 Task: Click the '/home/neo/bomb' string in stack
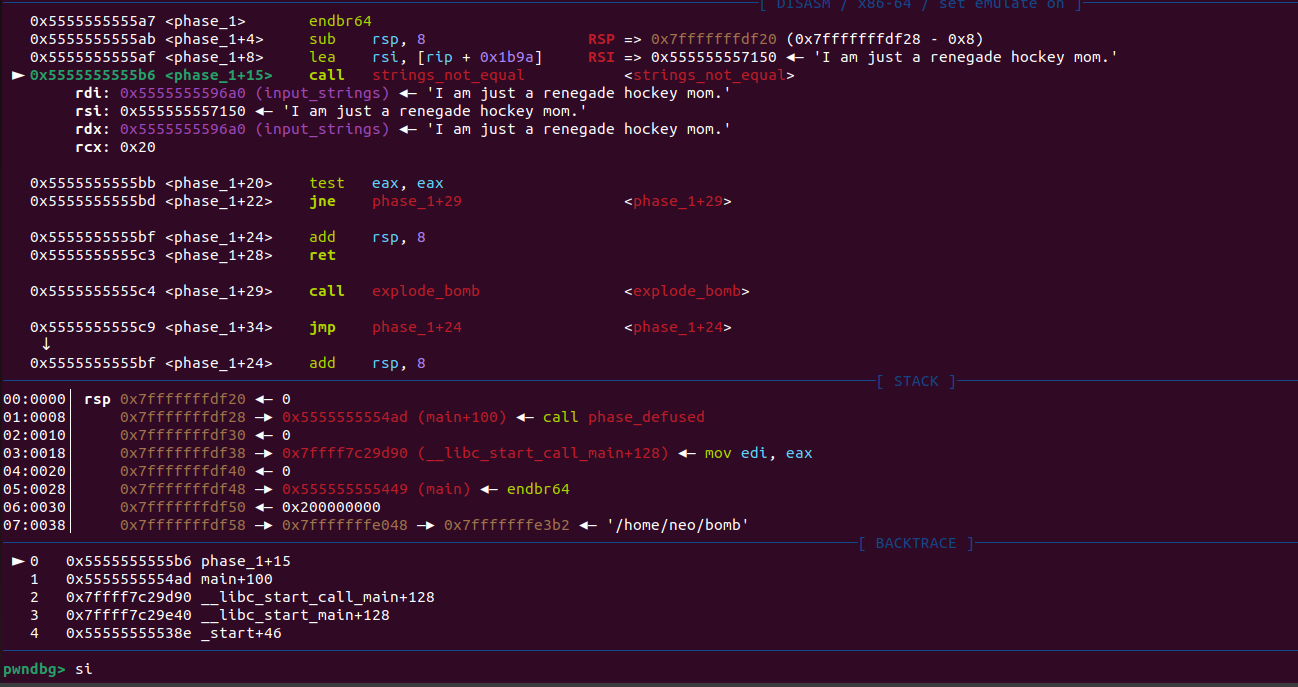(677, 525)
